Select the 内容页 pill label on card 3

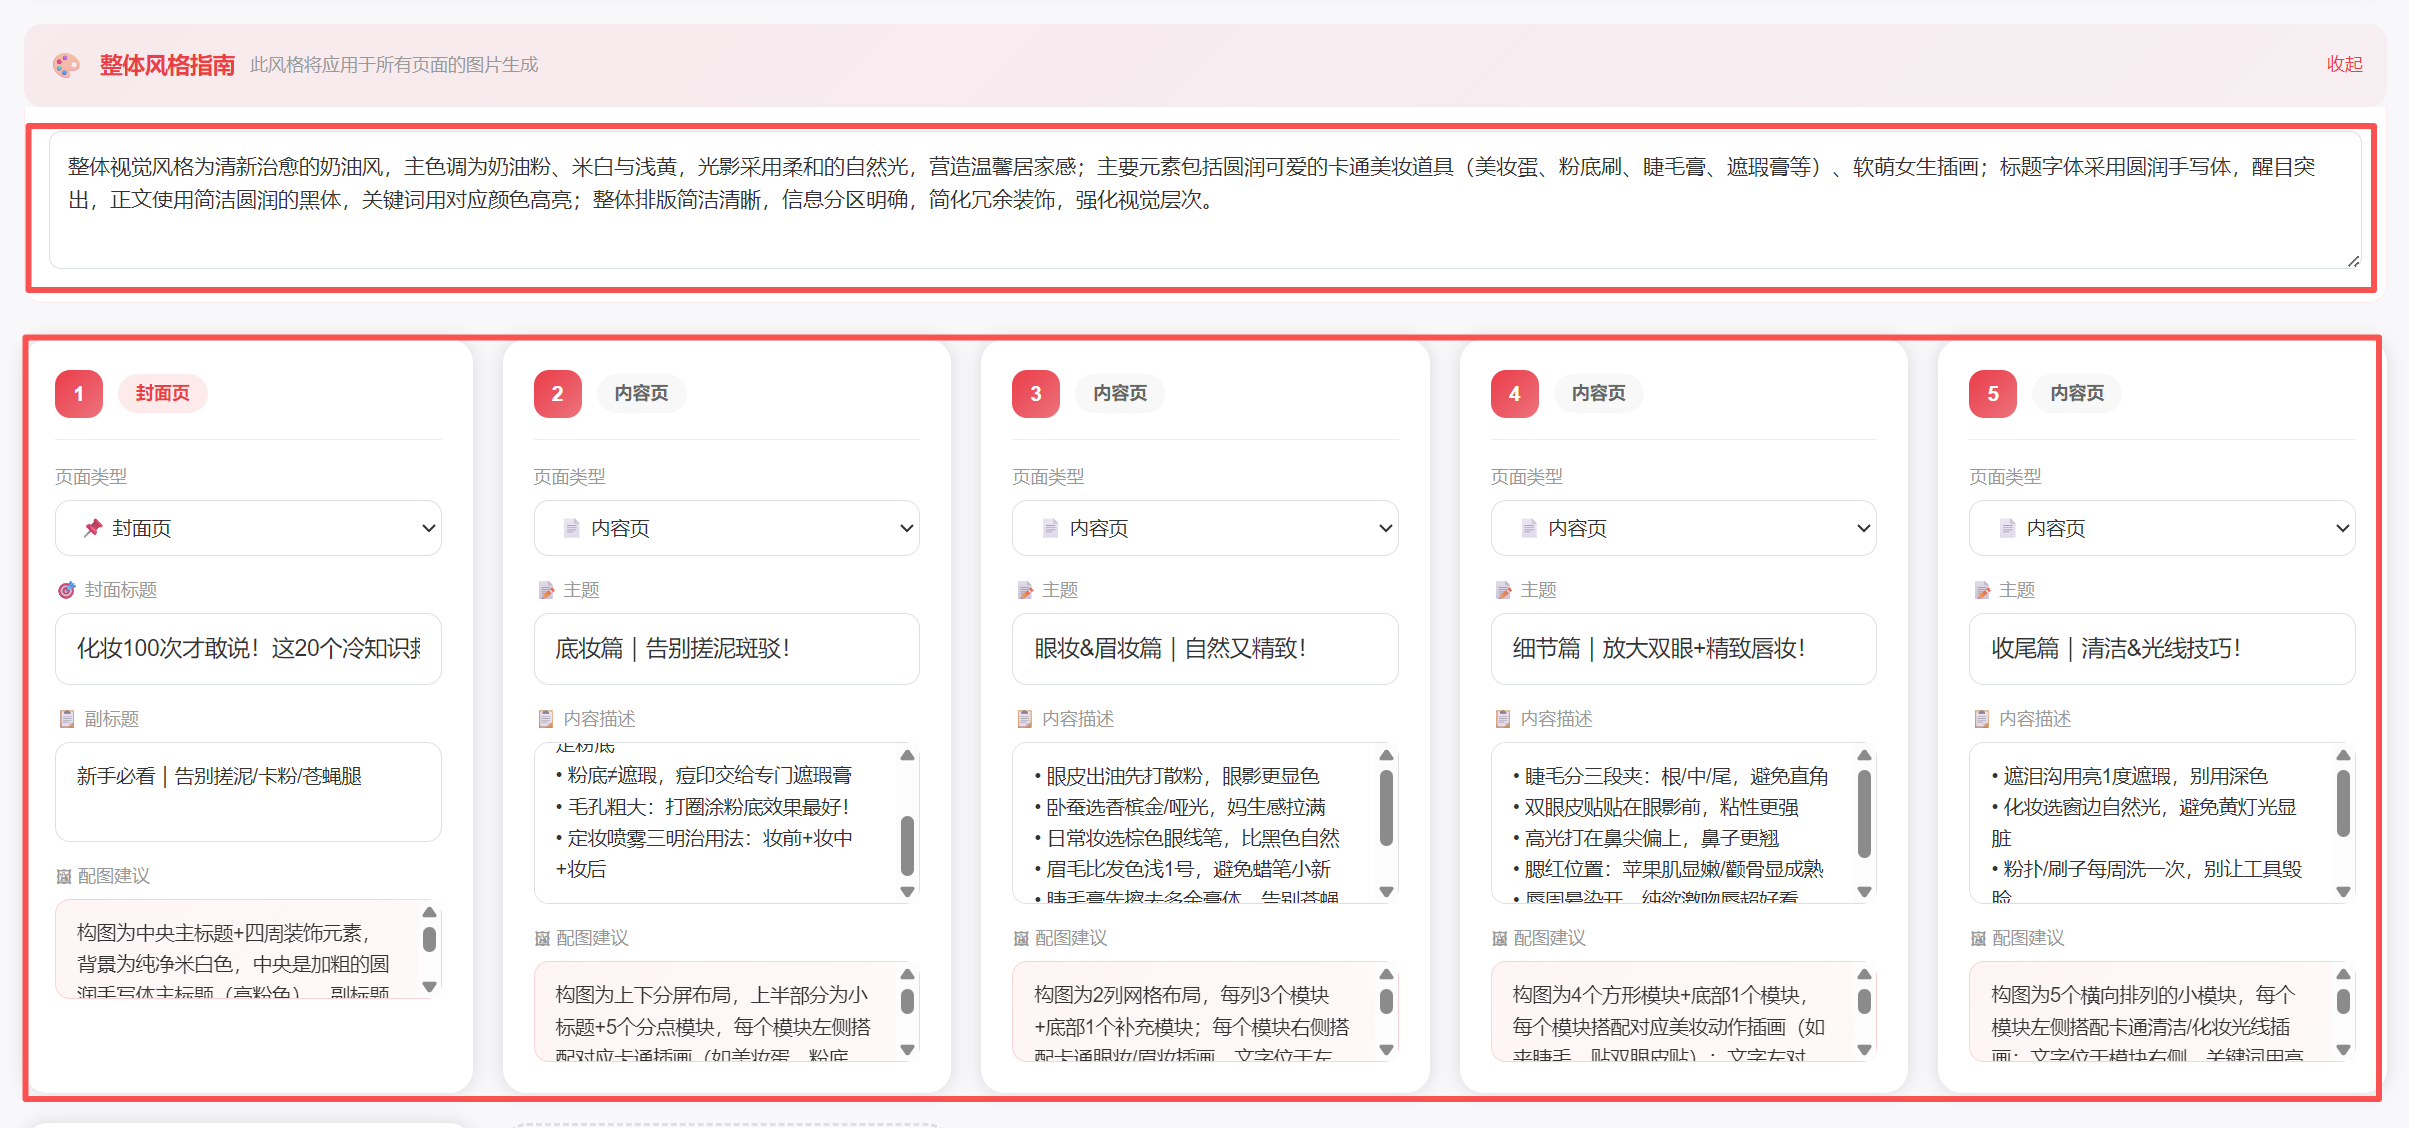(x=1119, y=393)
